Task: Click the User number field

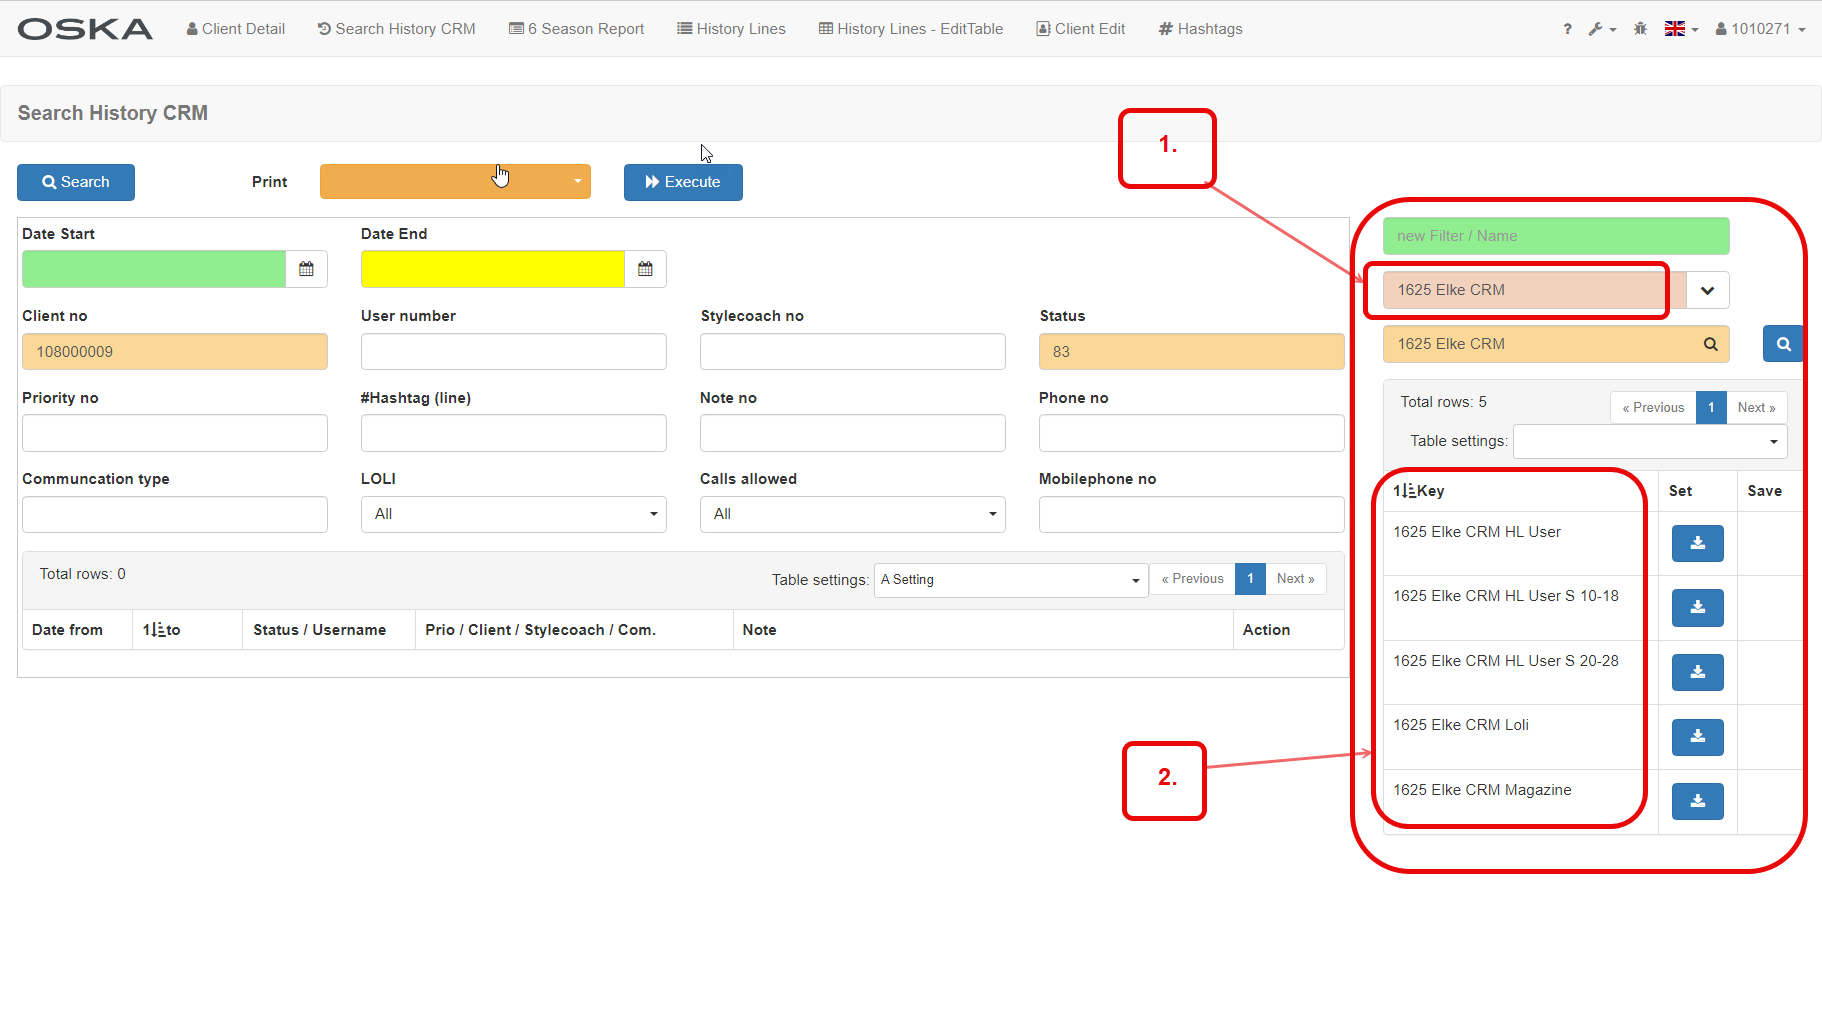Action: [514, 352]
